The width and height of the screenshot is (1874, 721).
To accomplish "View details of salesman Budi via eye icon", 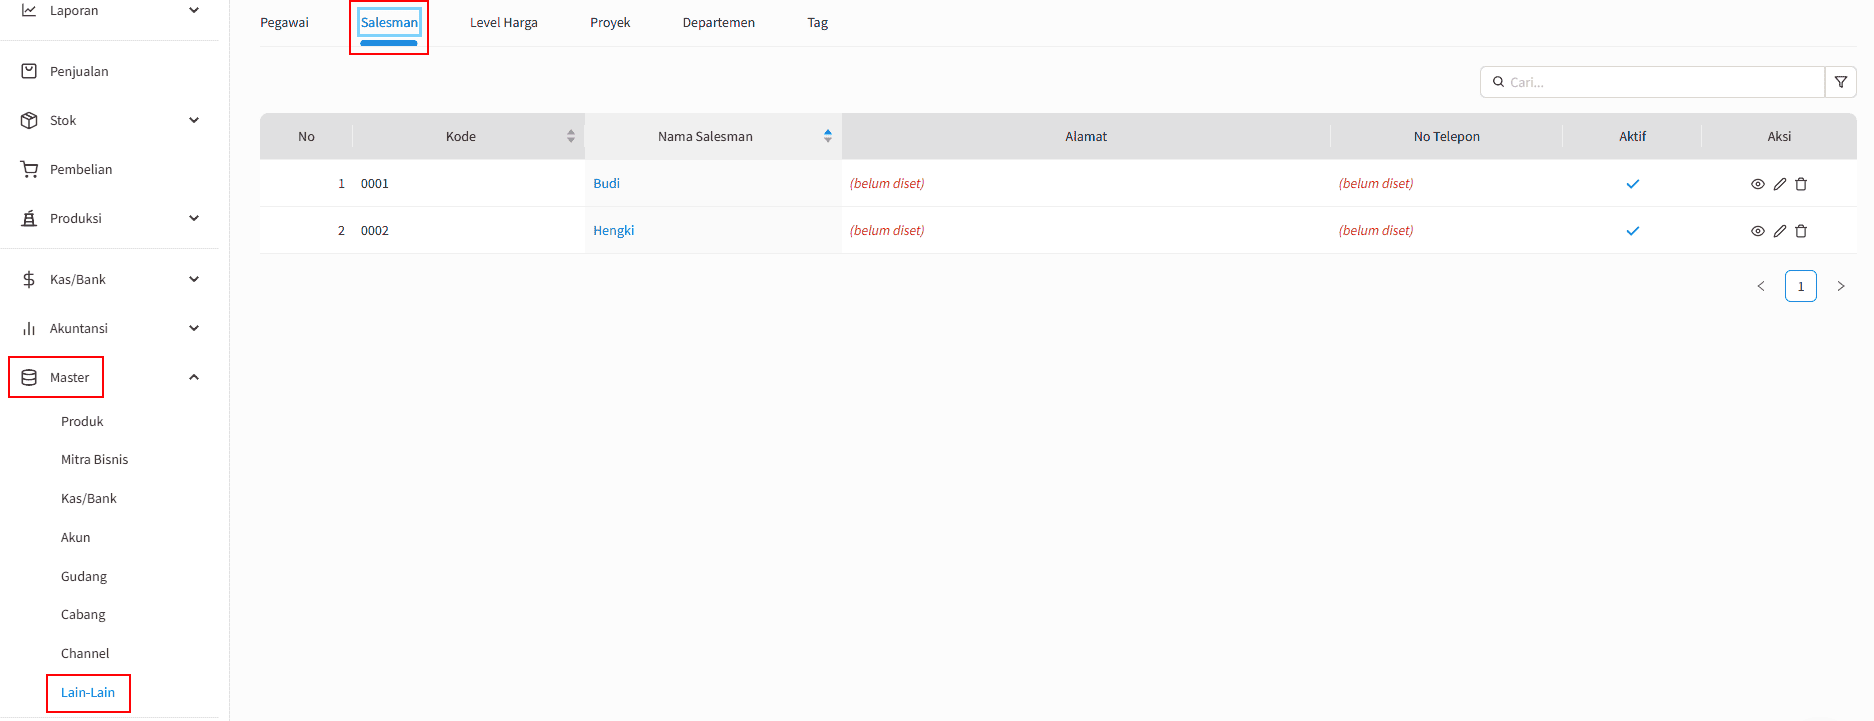I will [x=1757, y=184].
